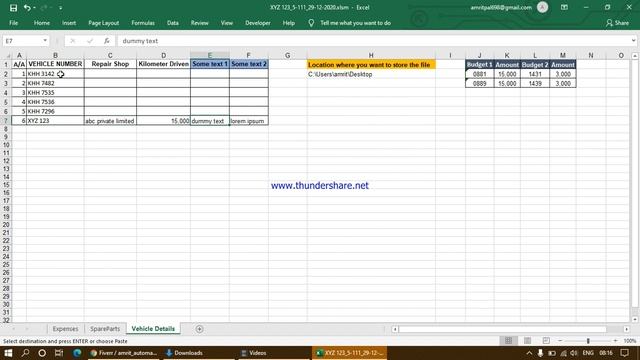Screen dimensions: 640x360
Task: Confirm entry with the checkmark icon
Action: (x=90, y=41)
